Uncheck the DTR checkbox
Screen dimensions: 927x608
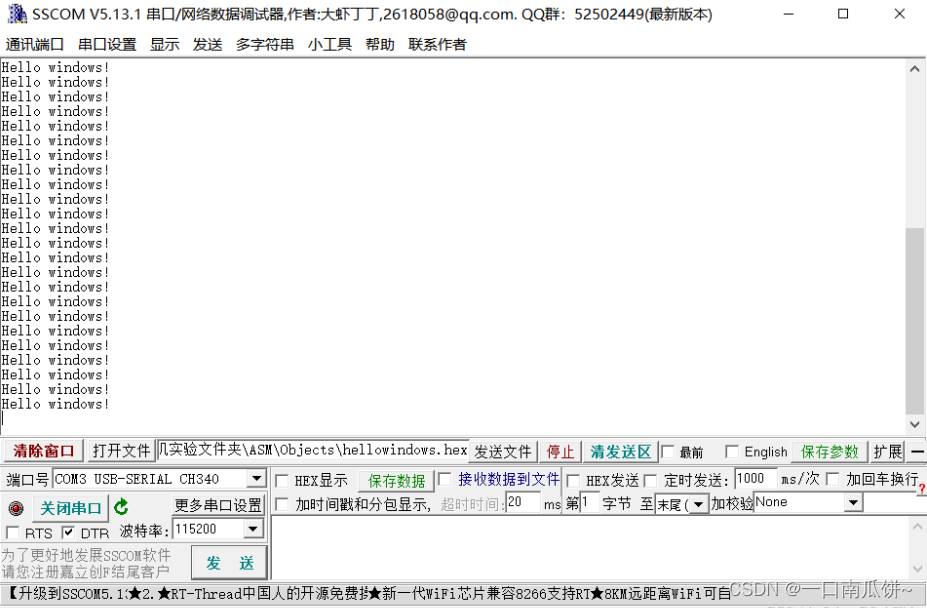tap(67, 533)
